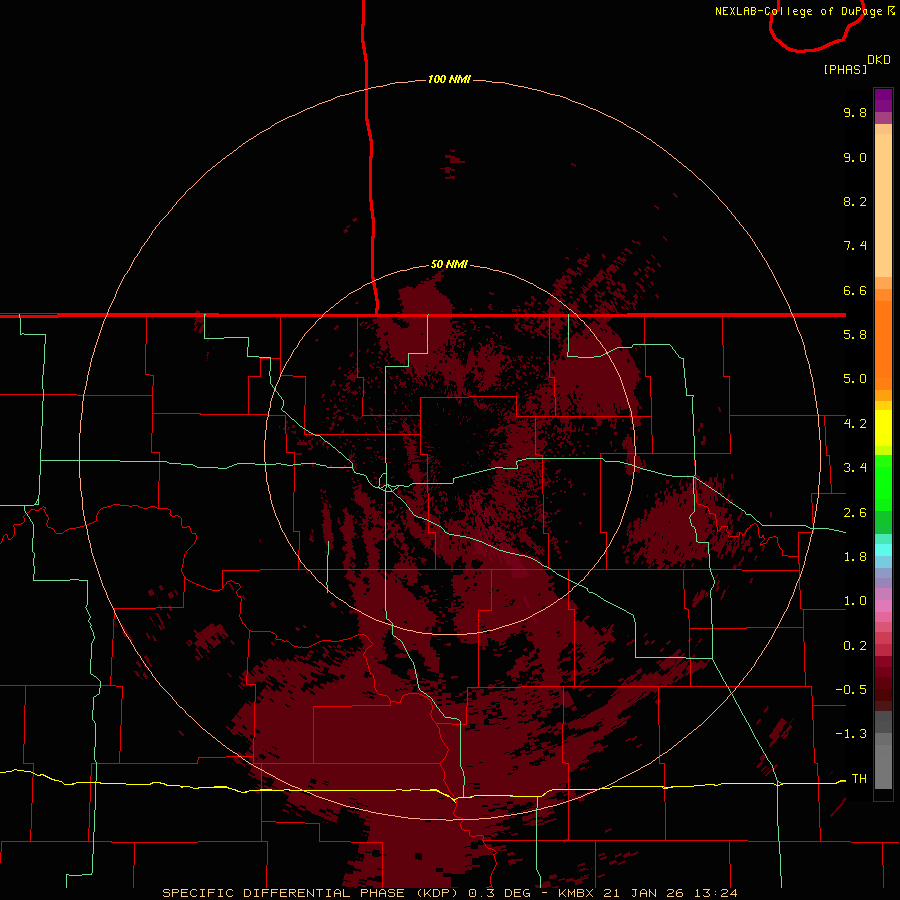Image resolution: width=900 pixels, height=900 pixels.
Task: Click the NEXLAB-College of DuPage watermark text
Action: click(x=804, y=11)
